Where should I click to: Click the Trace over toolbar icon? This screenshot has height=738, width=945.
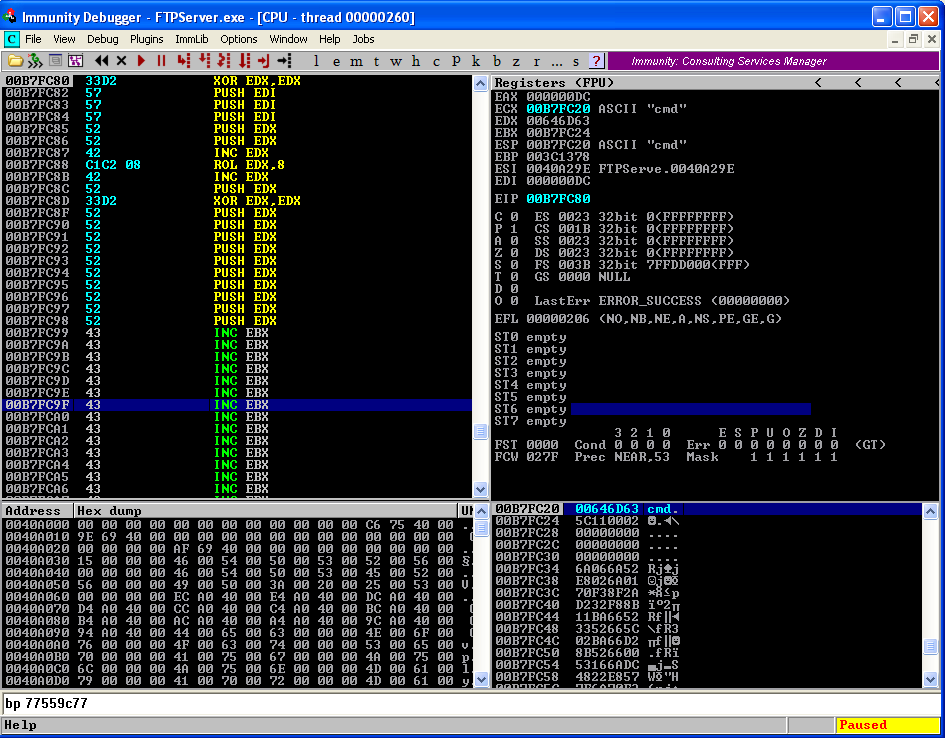(x=244, y=61)
